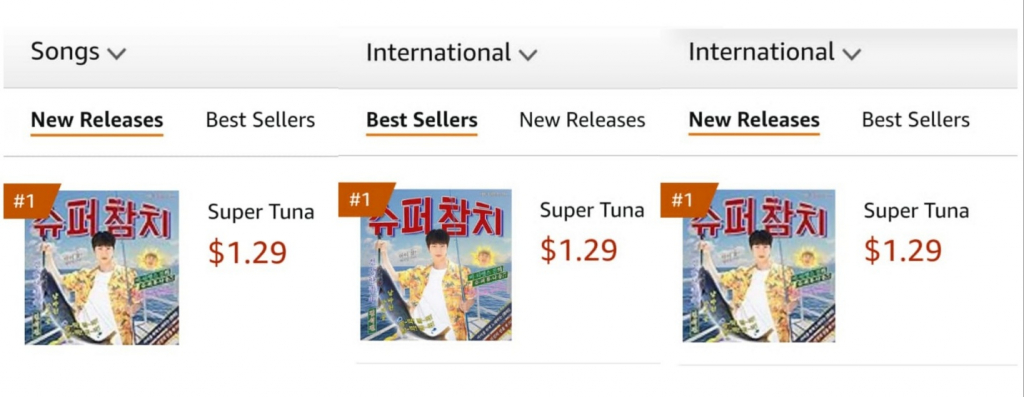Image resolution: width=1024 pixels, height=397 pixels.
Task: Select the underlined Best Sellers tab in the middle panel
Action: (x=422, y=120)
